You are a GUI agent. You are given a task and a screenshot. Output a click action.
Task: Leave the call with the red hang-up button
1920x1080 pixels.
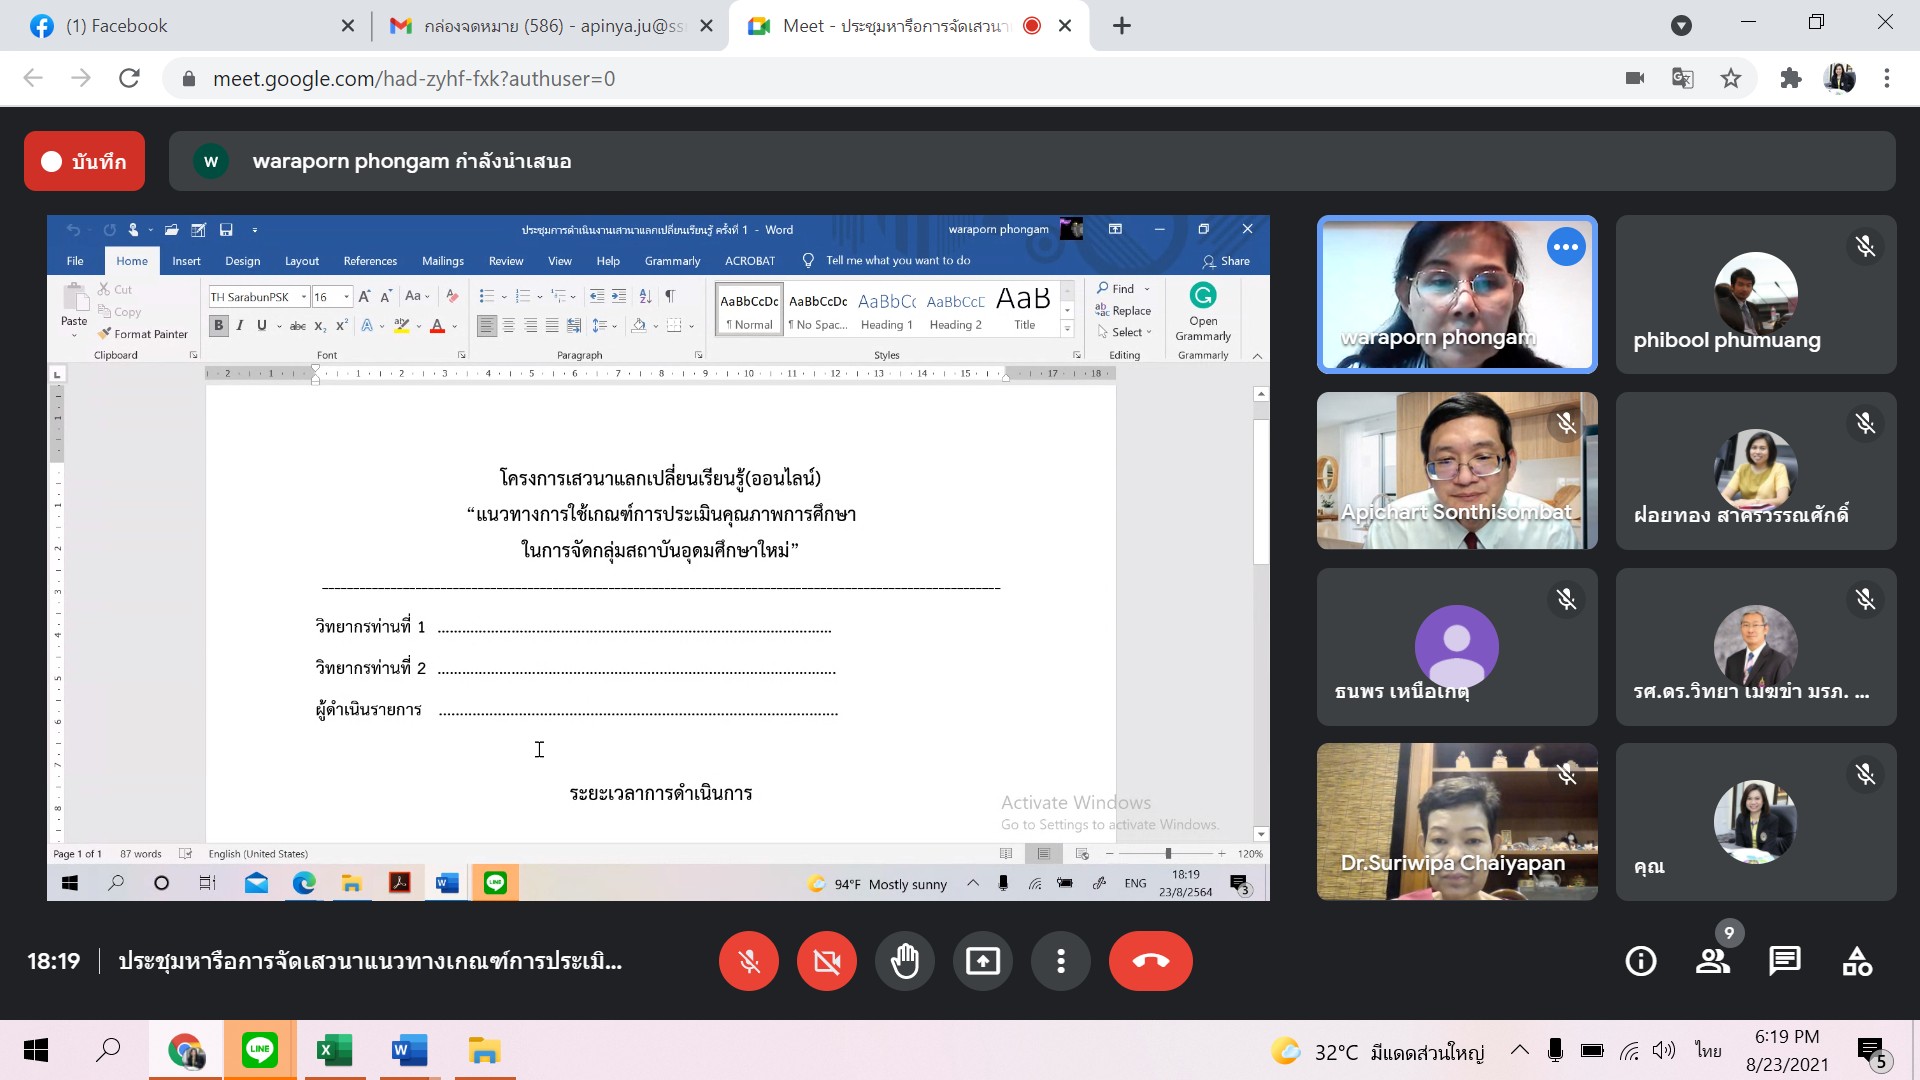(x=1150, y=961)
